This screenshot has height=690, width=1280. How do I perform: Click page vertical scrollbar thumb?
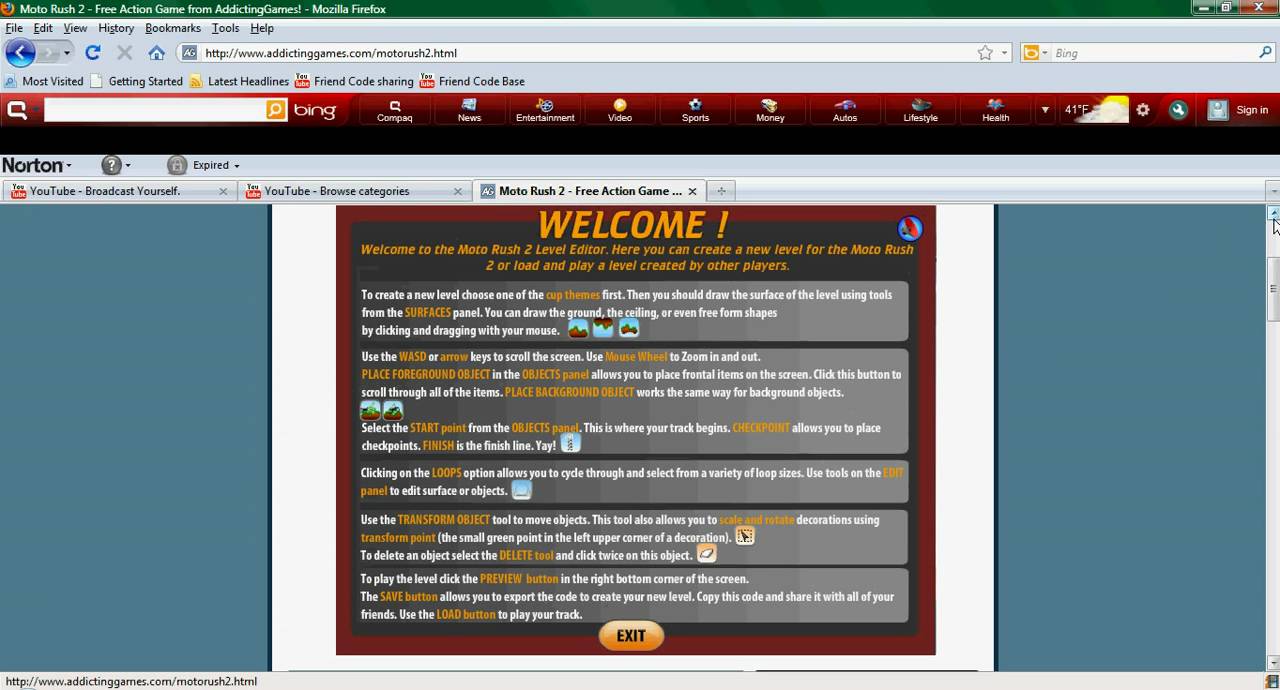click(1273, 290)
